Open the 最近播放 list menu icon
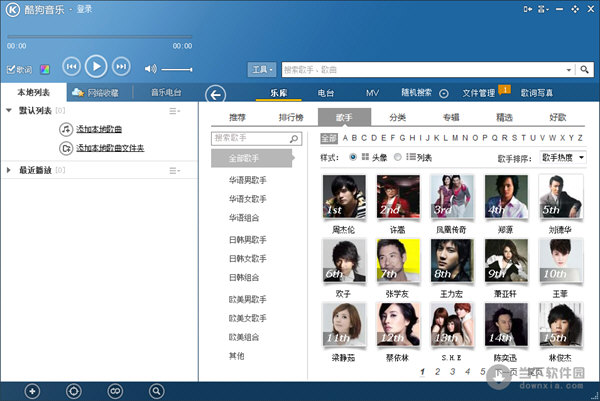Screen dimensions: 600x401 coord(174,171)
